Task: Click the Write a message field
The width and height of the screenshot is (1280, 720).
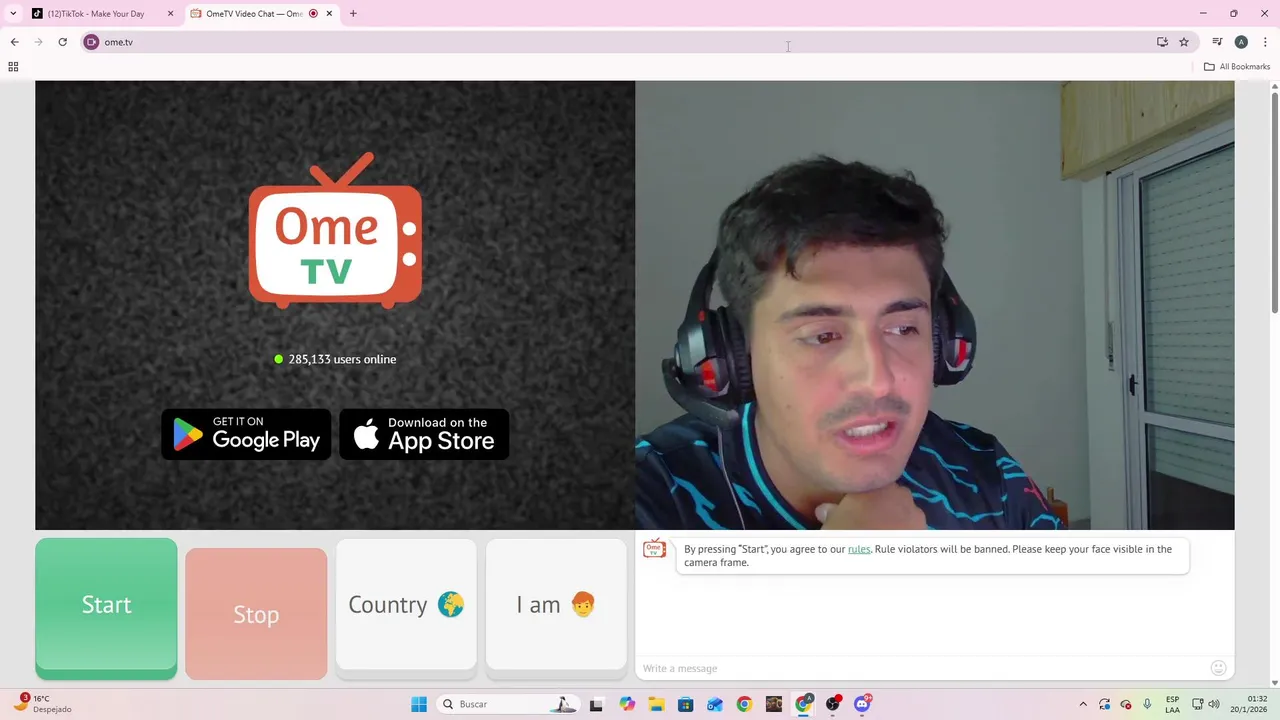Action: pyautogui.click(x=920, y=668)
